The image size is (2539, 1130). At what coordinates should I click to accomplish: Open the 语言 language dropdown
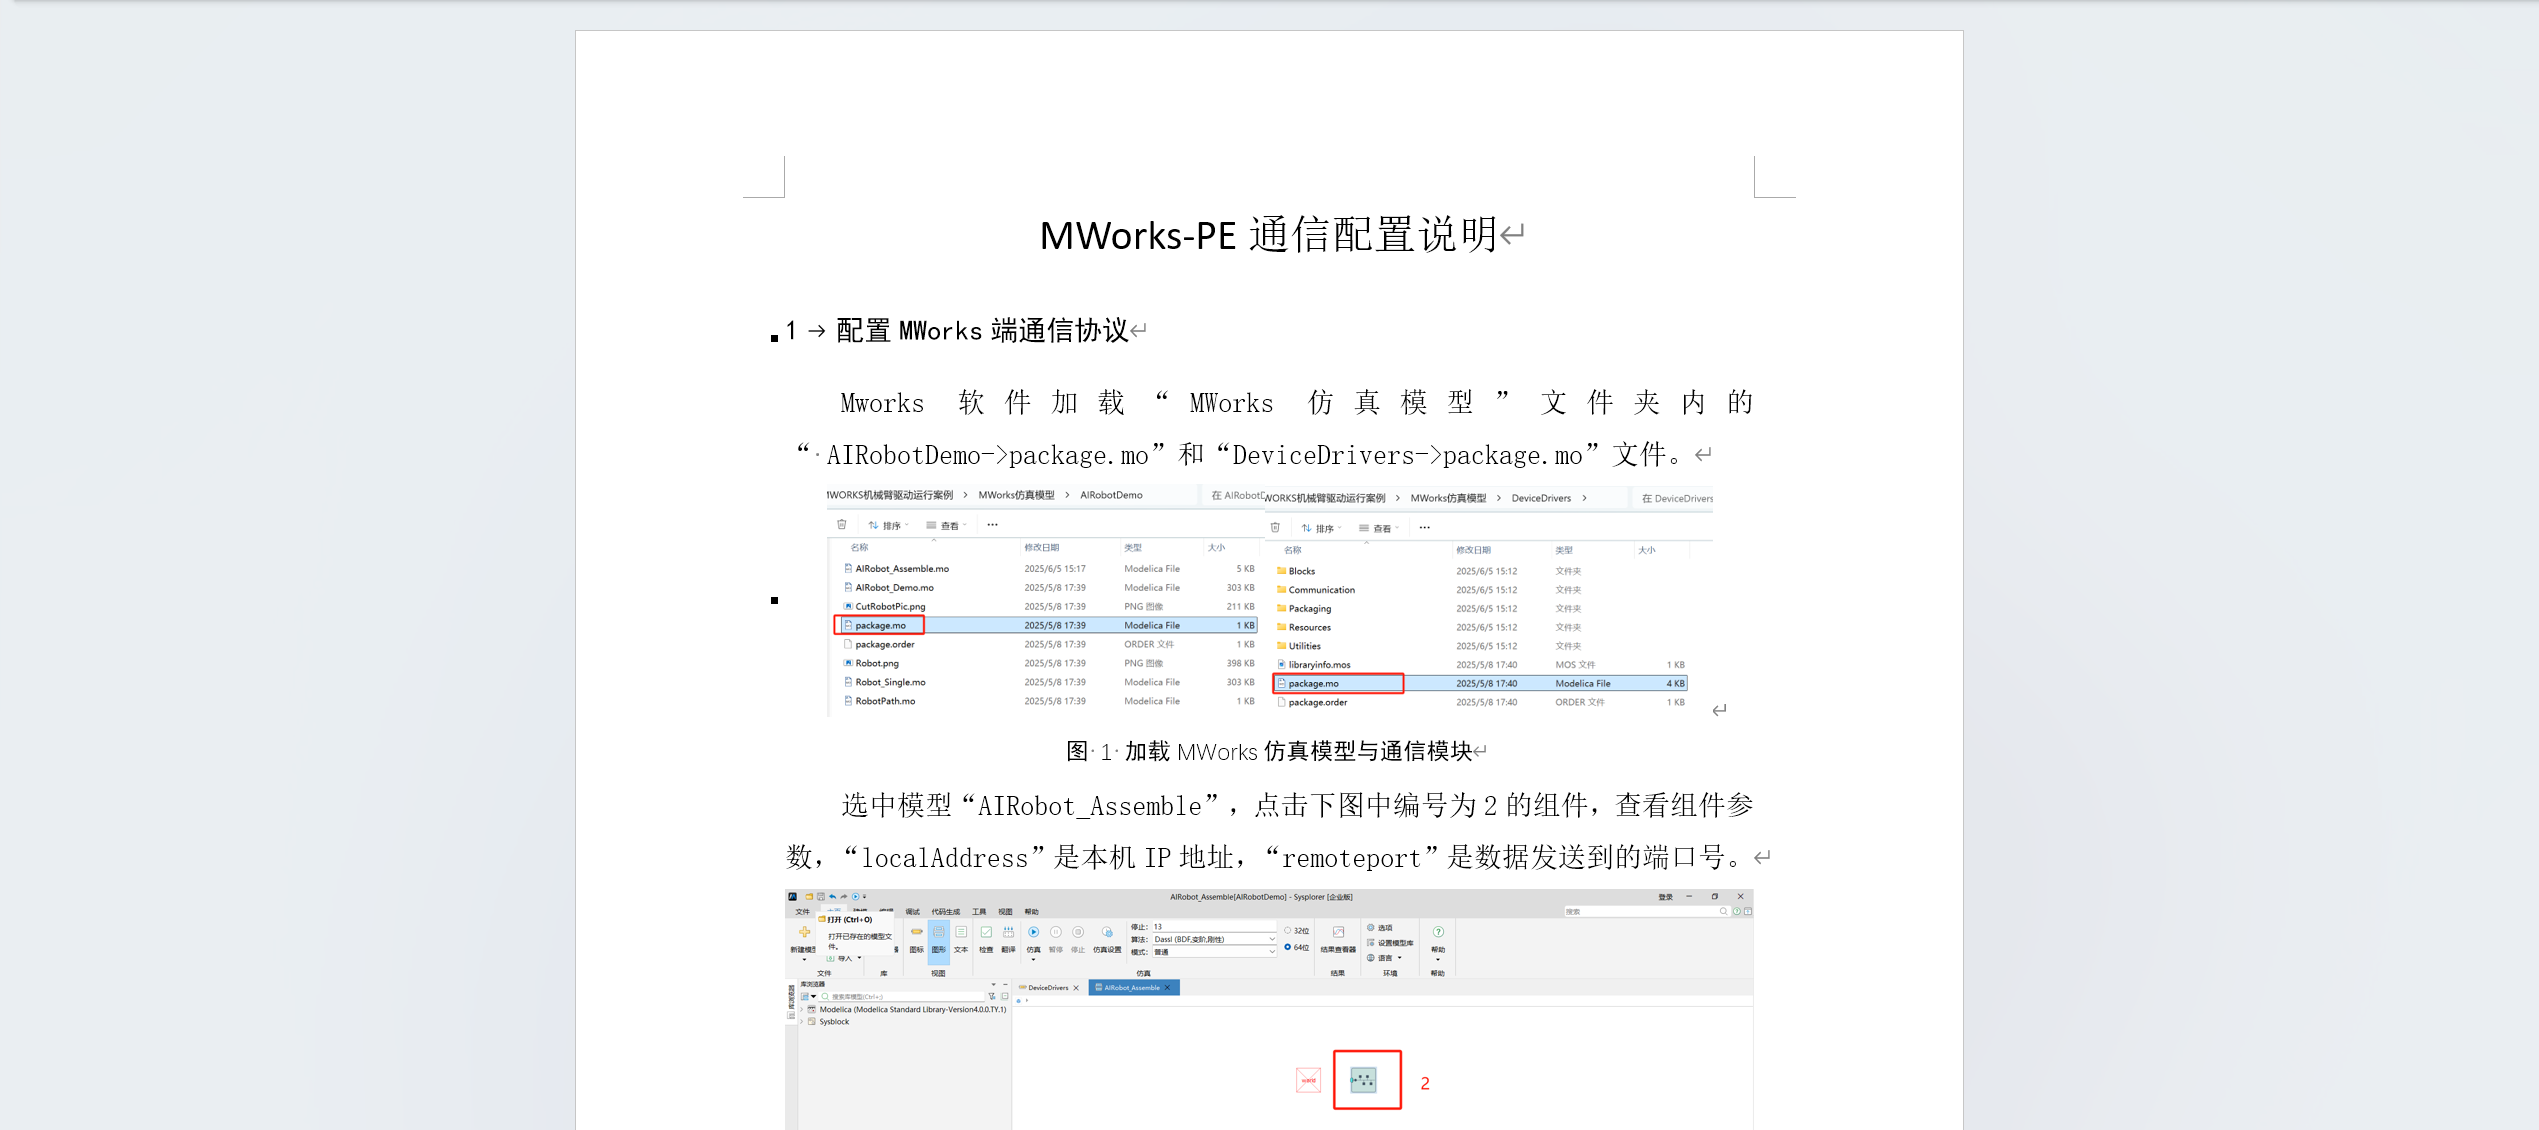1385,958
